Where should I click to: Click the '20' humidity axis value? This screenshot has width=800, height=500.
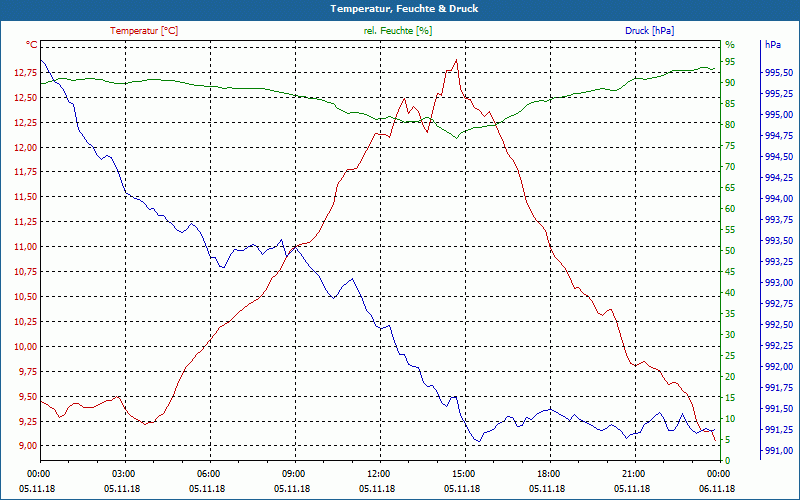tap(730, 377)
